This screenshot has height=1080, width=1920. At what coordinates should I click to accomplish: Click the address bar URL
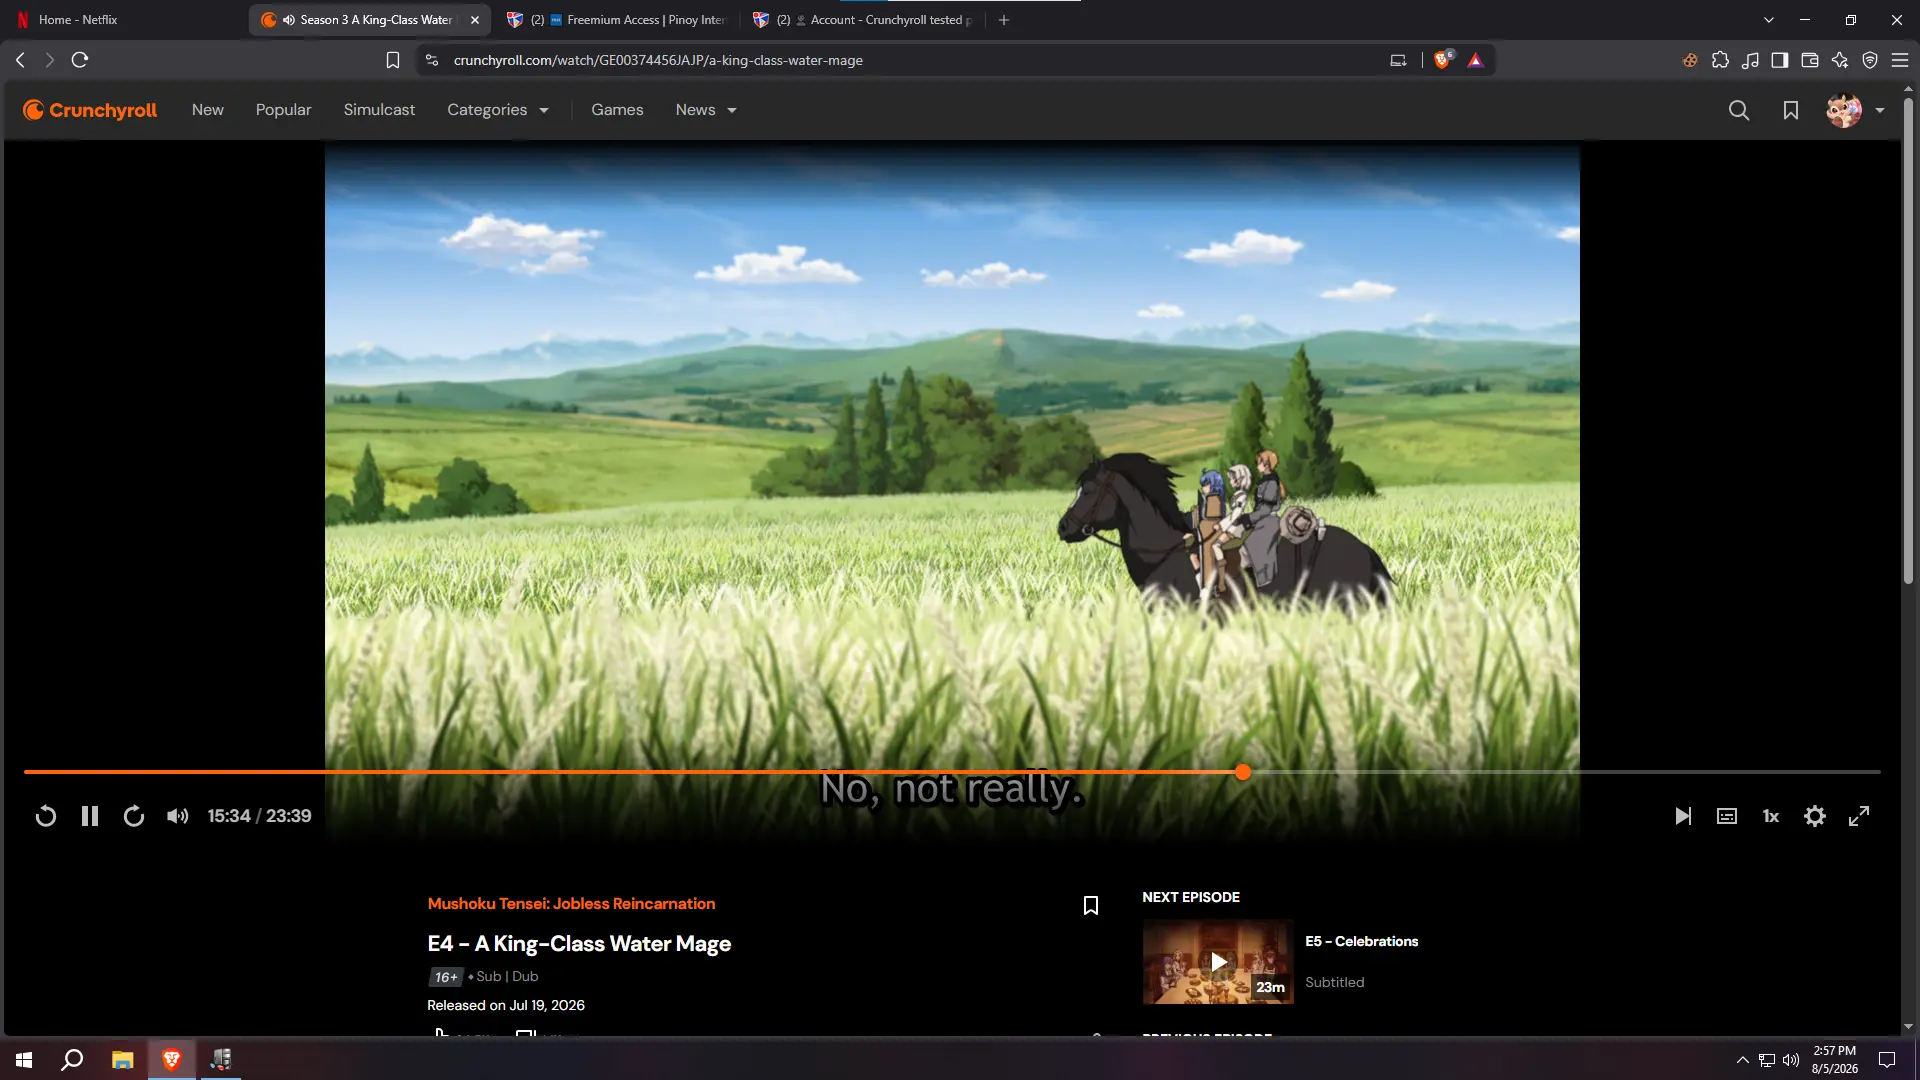pyautogui.click(x=658, y=60)
